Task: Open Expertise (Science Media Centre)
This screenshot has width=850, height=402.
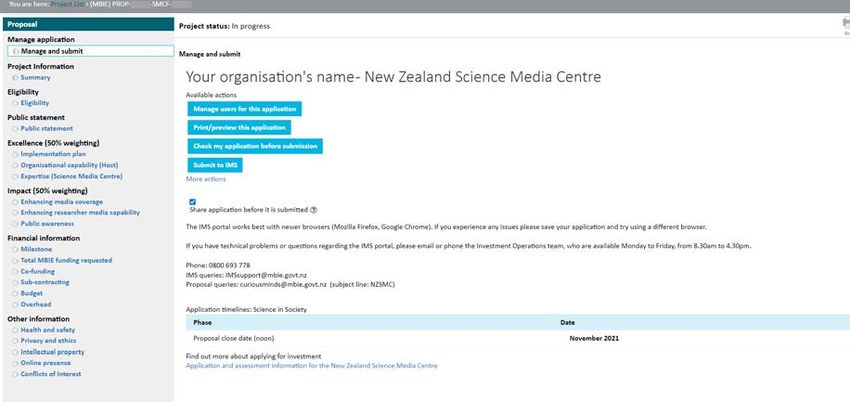Action: pos(72,177)
